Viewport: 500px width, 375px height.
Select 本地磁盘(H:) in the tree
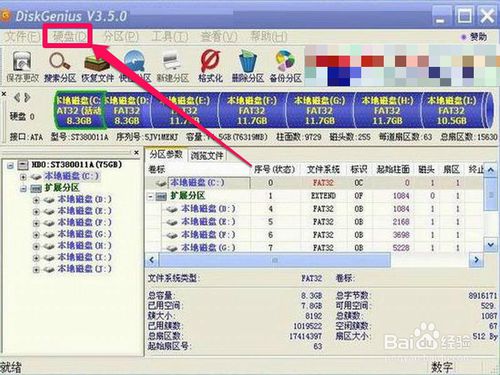[84, 246]
